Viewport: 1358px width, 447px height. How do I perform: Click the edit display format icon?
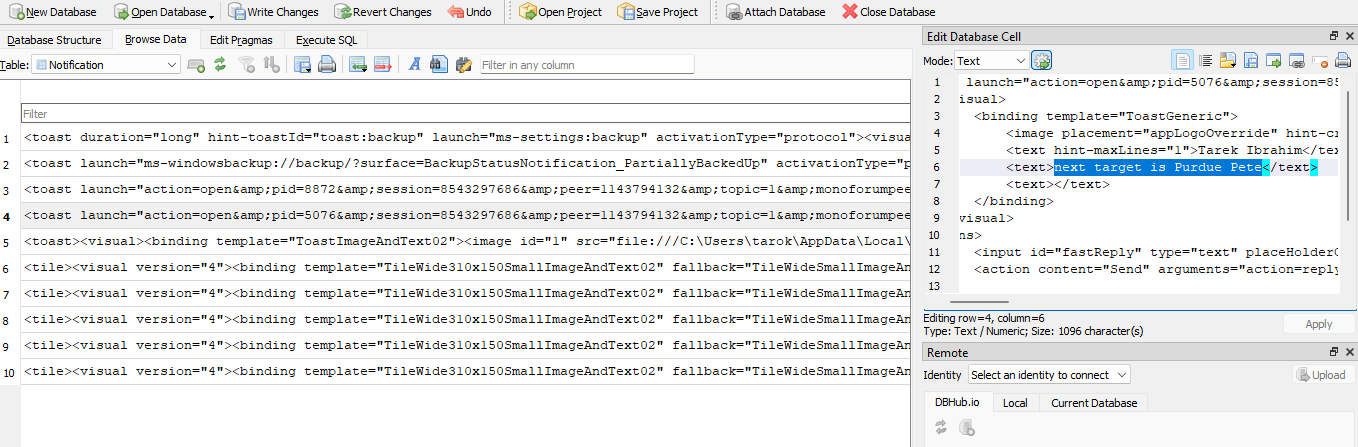[414, 65]
